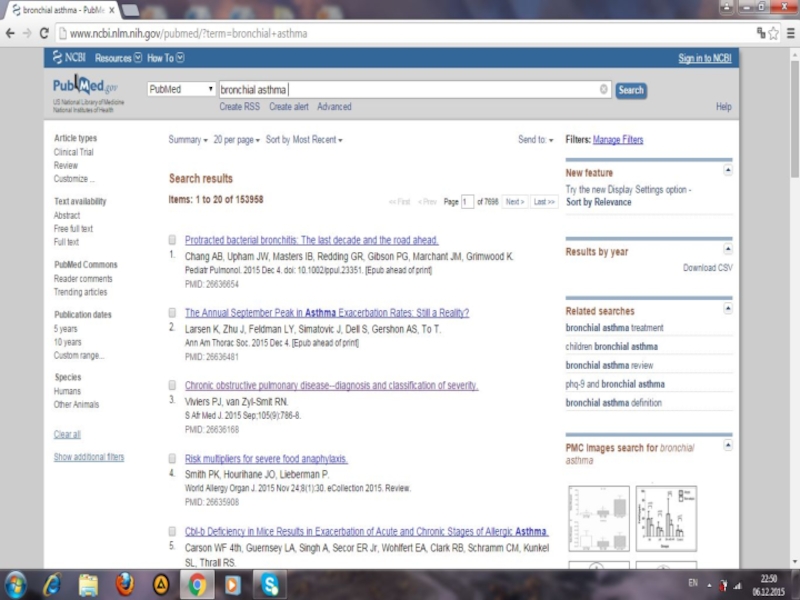800x600 pixels.
Task: Check the box for result 5
Action: [172, 531]
